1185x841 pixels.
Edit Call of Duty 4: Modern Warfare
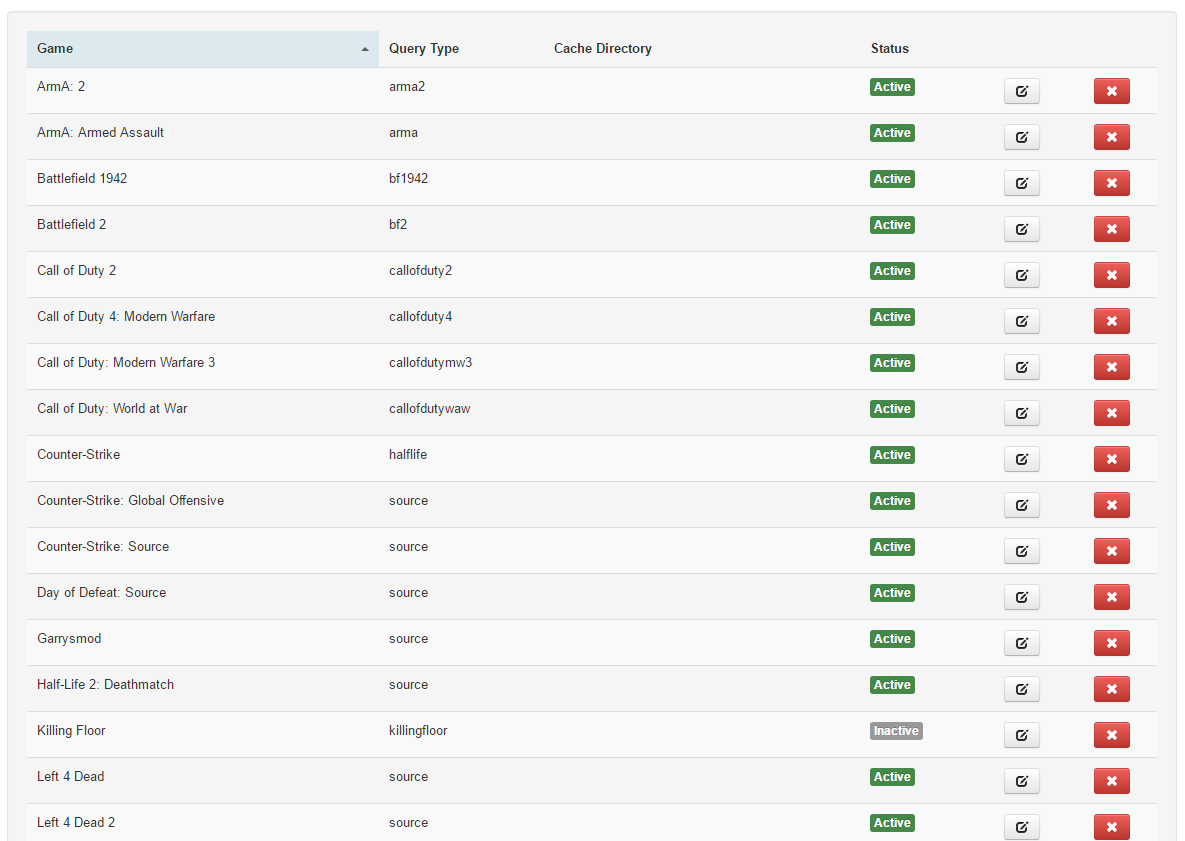click(1022, 321)
